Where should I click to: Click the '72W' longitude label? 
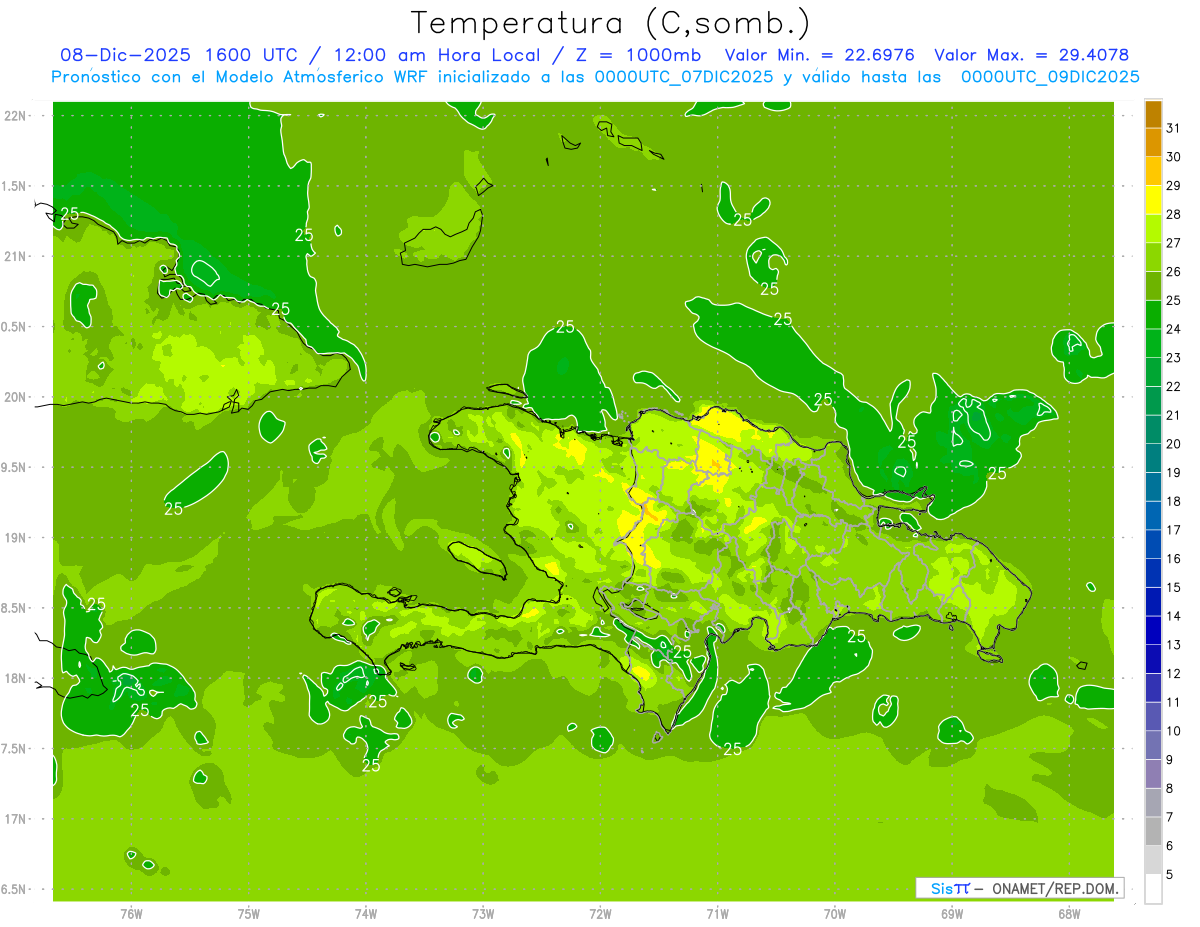[x=600, y=913]
